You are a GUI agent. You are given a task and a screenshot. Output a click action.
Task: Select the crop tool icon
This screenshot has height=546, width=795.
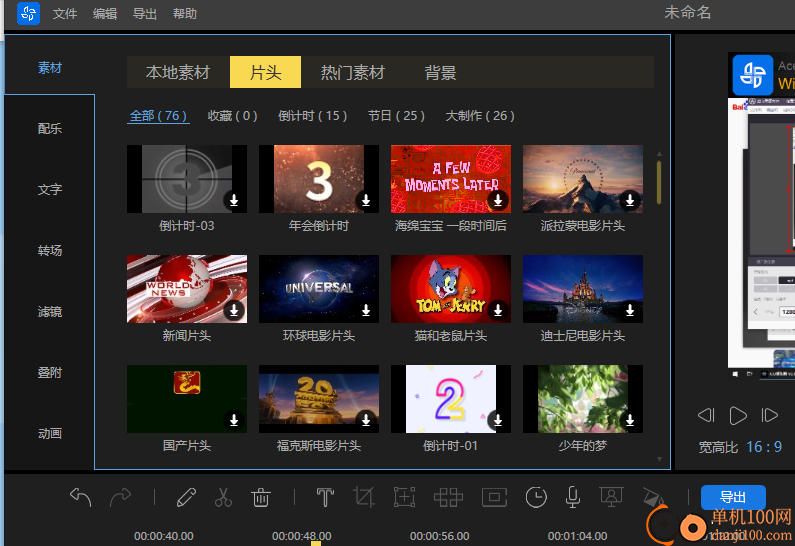[x=364, y=497]
